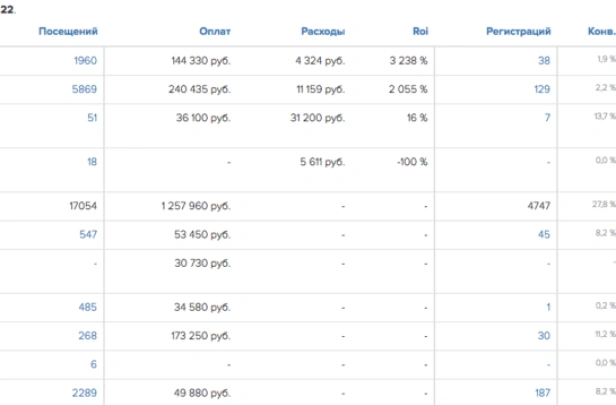Open the 38 registrations link

544,60
